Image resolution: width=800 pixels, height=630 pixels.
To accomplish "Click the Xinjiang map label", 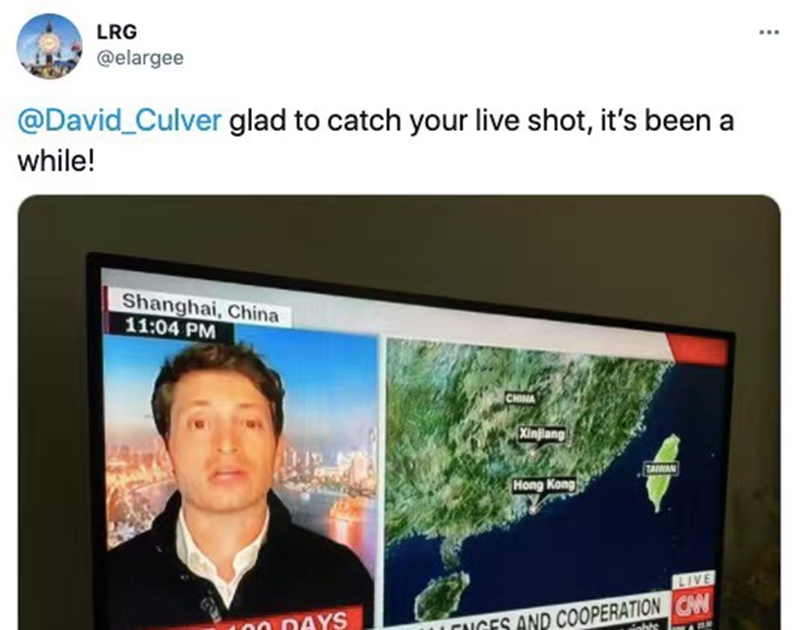I will (542, 434).
